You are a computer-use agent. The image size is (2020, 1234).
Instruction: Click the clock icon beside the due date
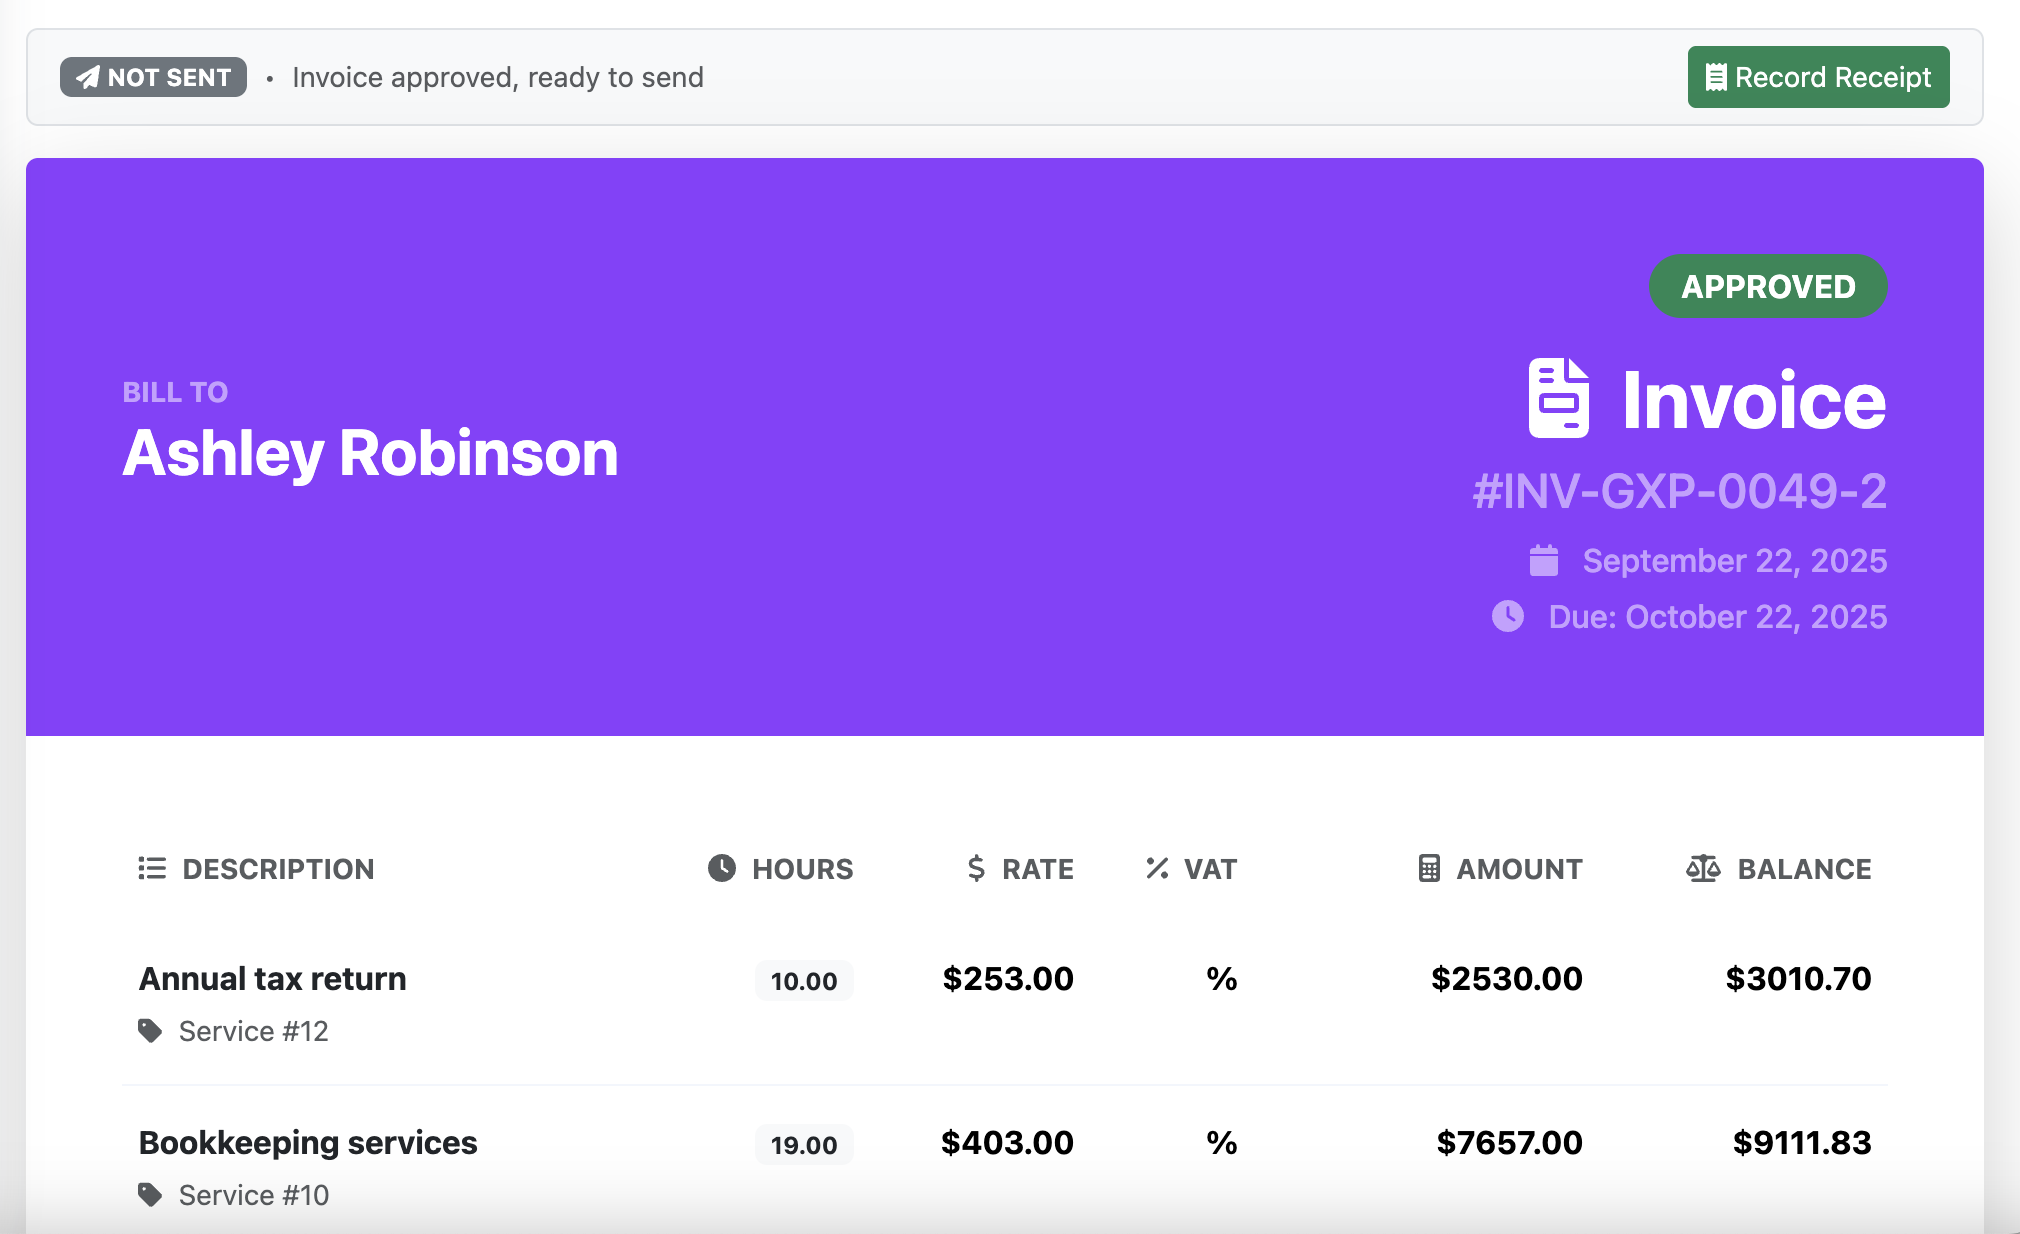1508,616
